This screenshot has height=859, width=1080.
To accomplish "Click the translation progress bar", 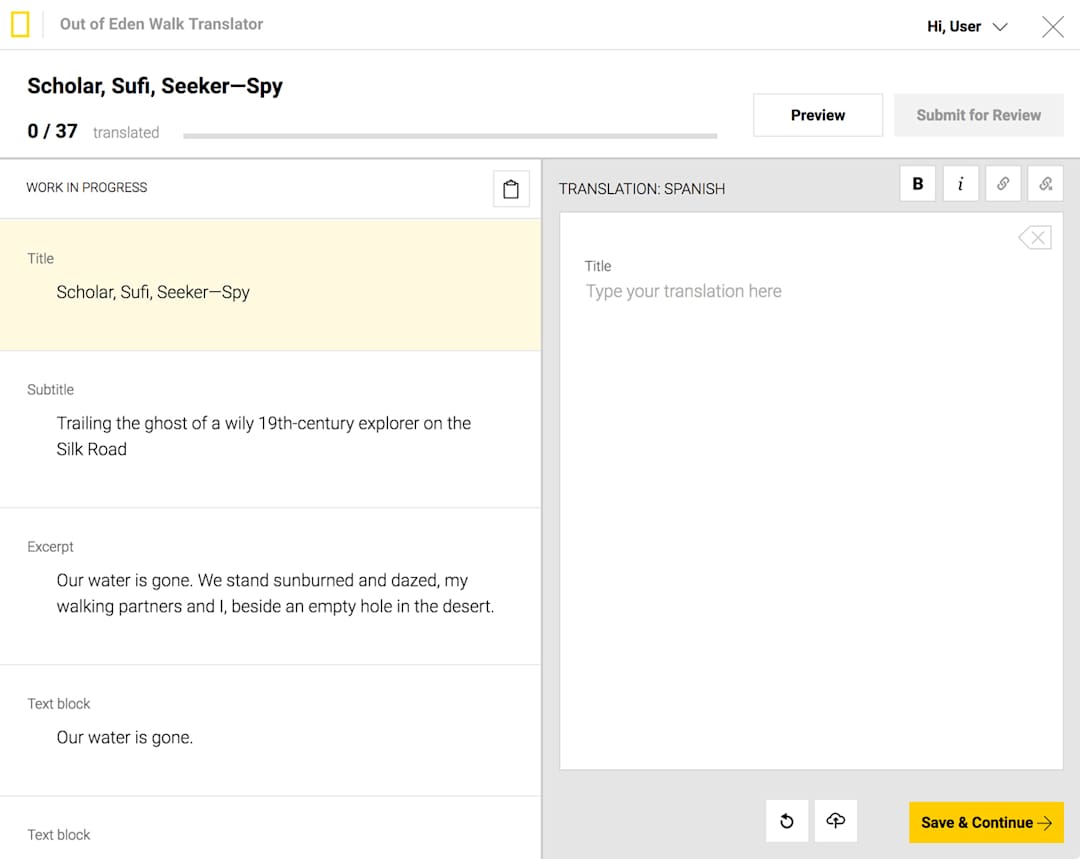I will [x=450, y=135].
